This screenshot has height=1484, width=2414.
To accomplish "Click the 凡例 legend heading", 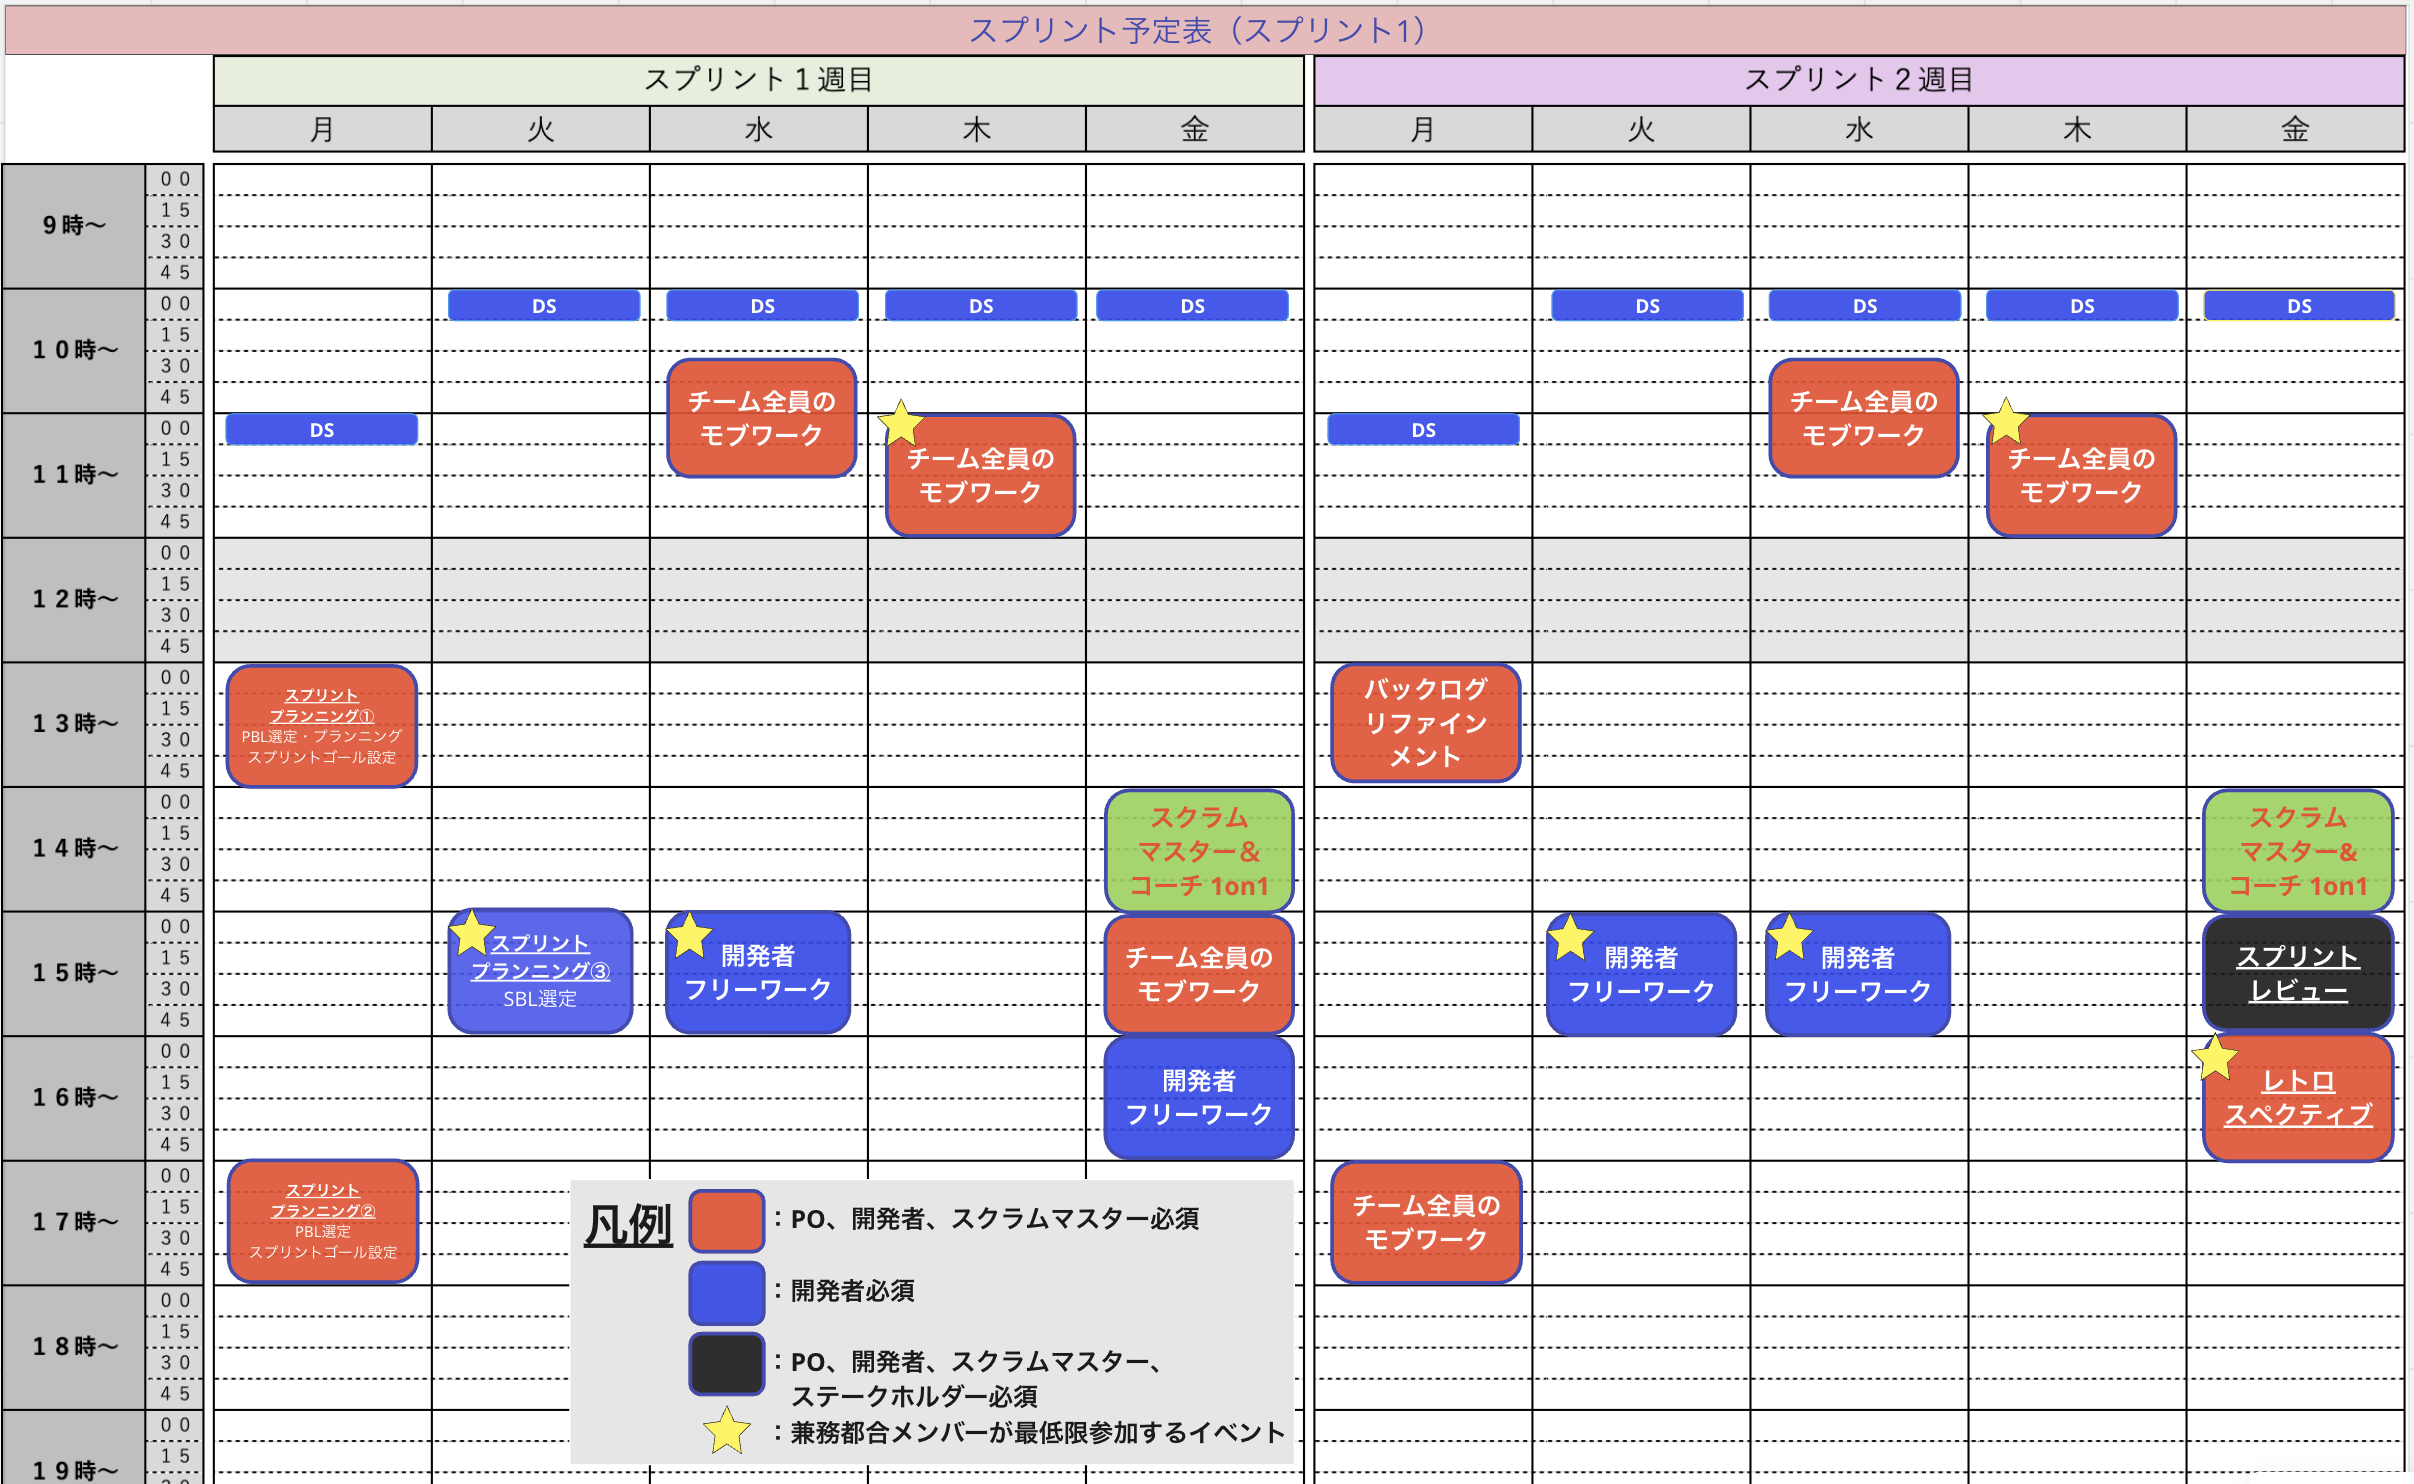I will coord(628,1225).
